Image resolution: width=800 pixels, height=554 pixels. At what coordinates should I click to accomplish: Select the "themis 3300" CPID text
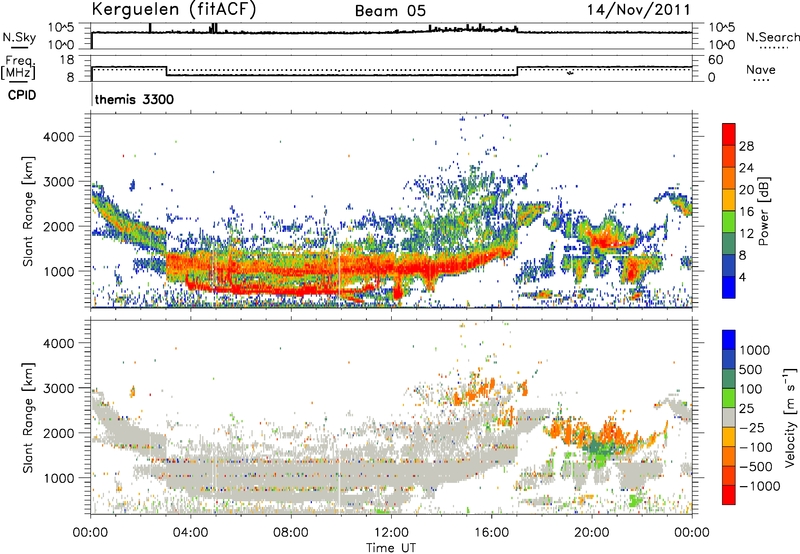(134, 99)
